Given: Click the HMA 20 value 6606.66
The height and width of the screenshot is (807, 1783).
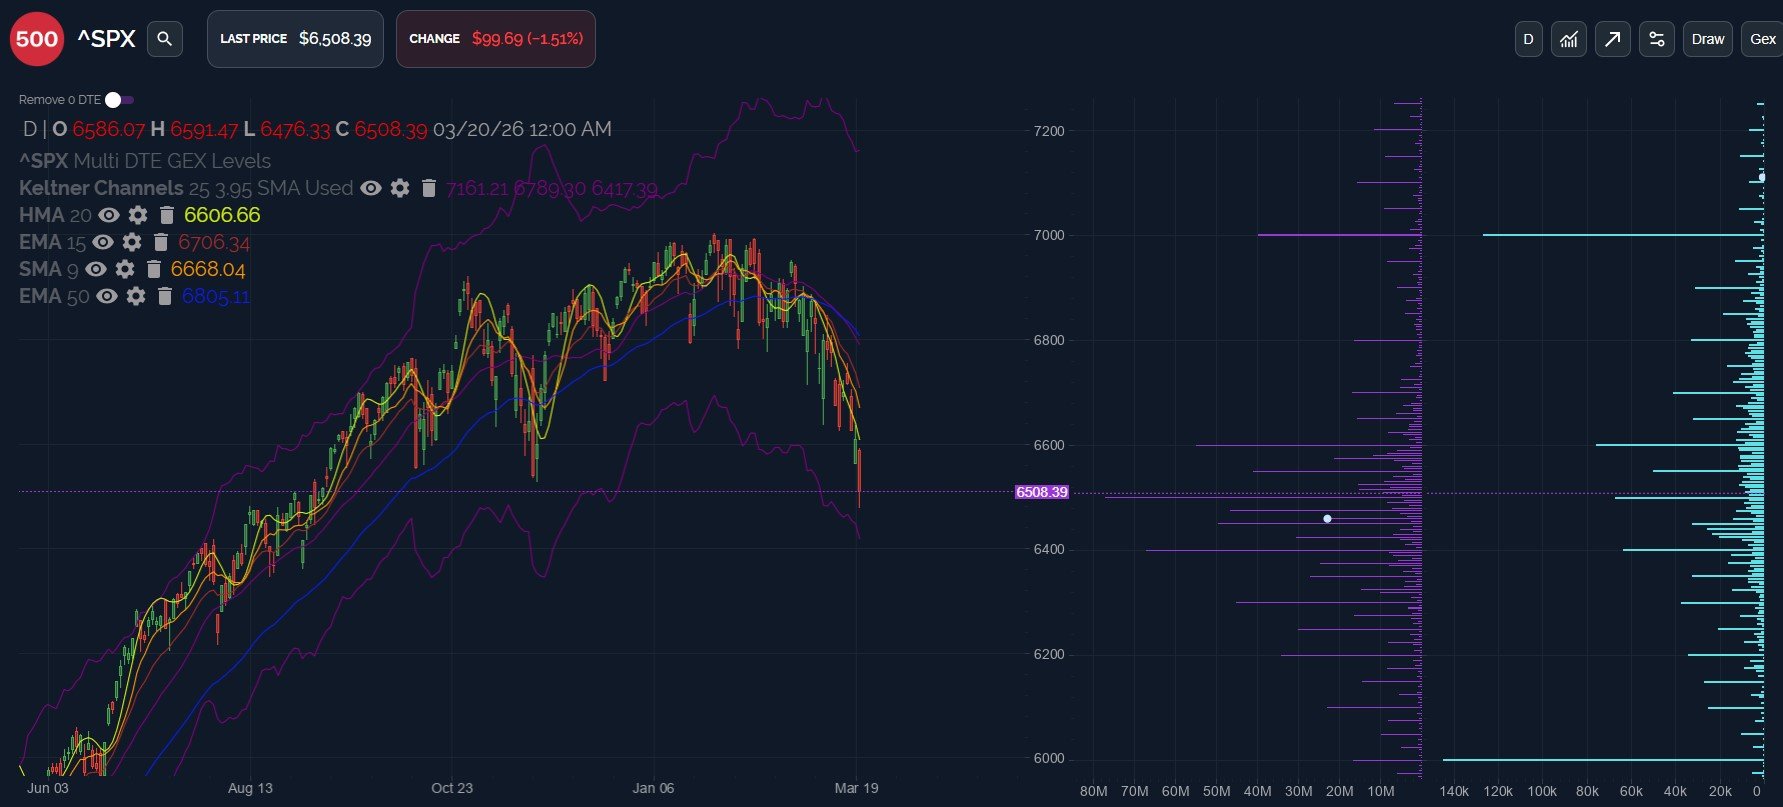Looking at the screenshot, I should [x=222, y=215].
